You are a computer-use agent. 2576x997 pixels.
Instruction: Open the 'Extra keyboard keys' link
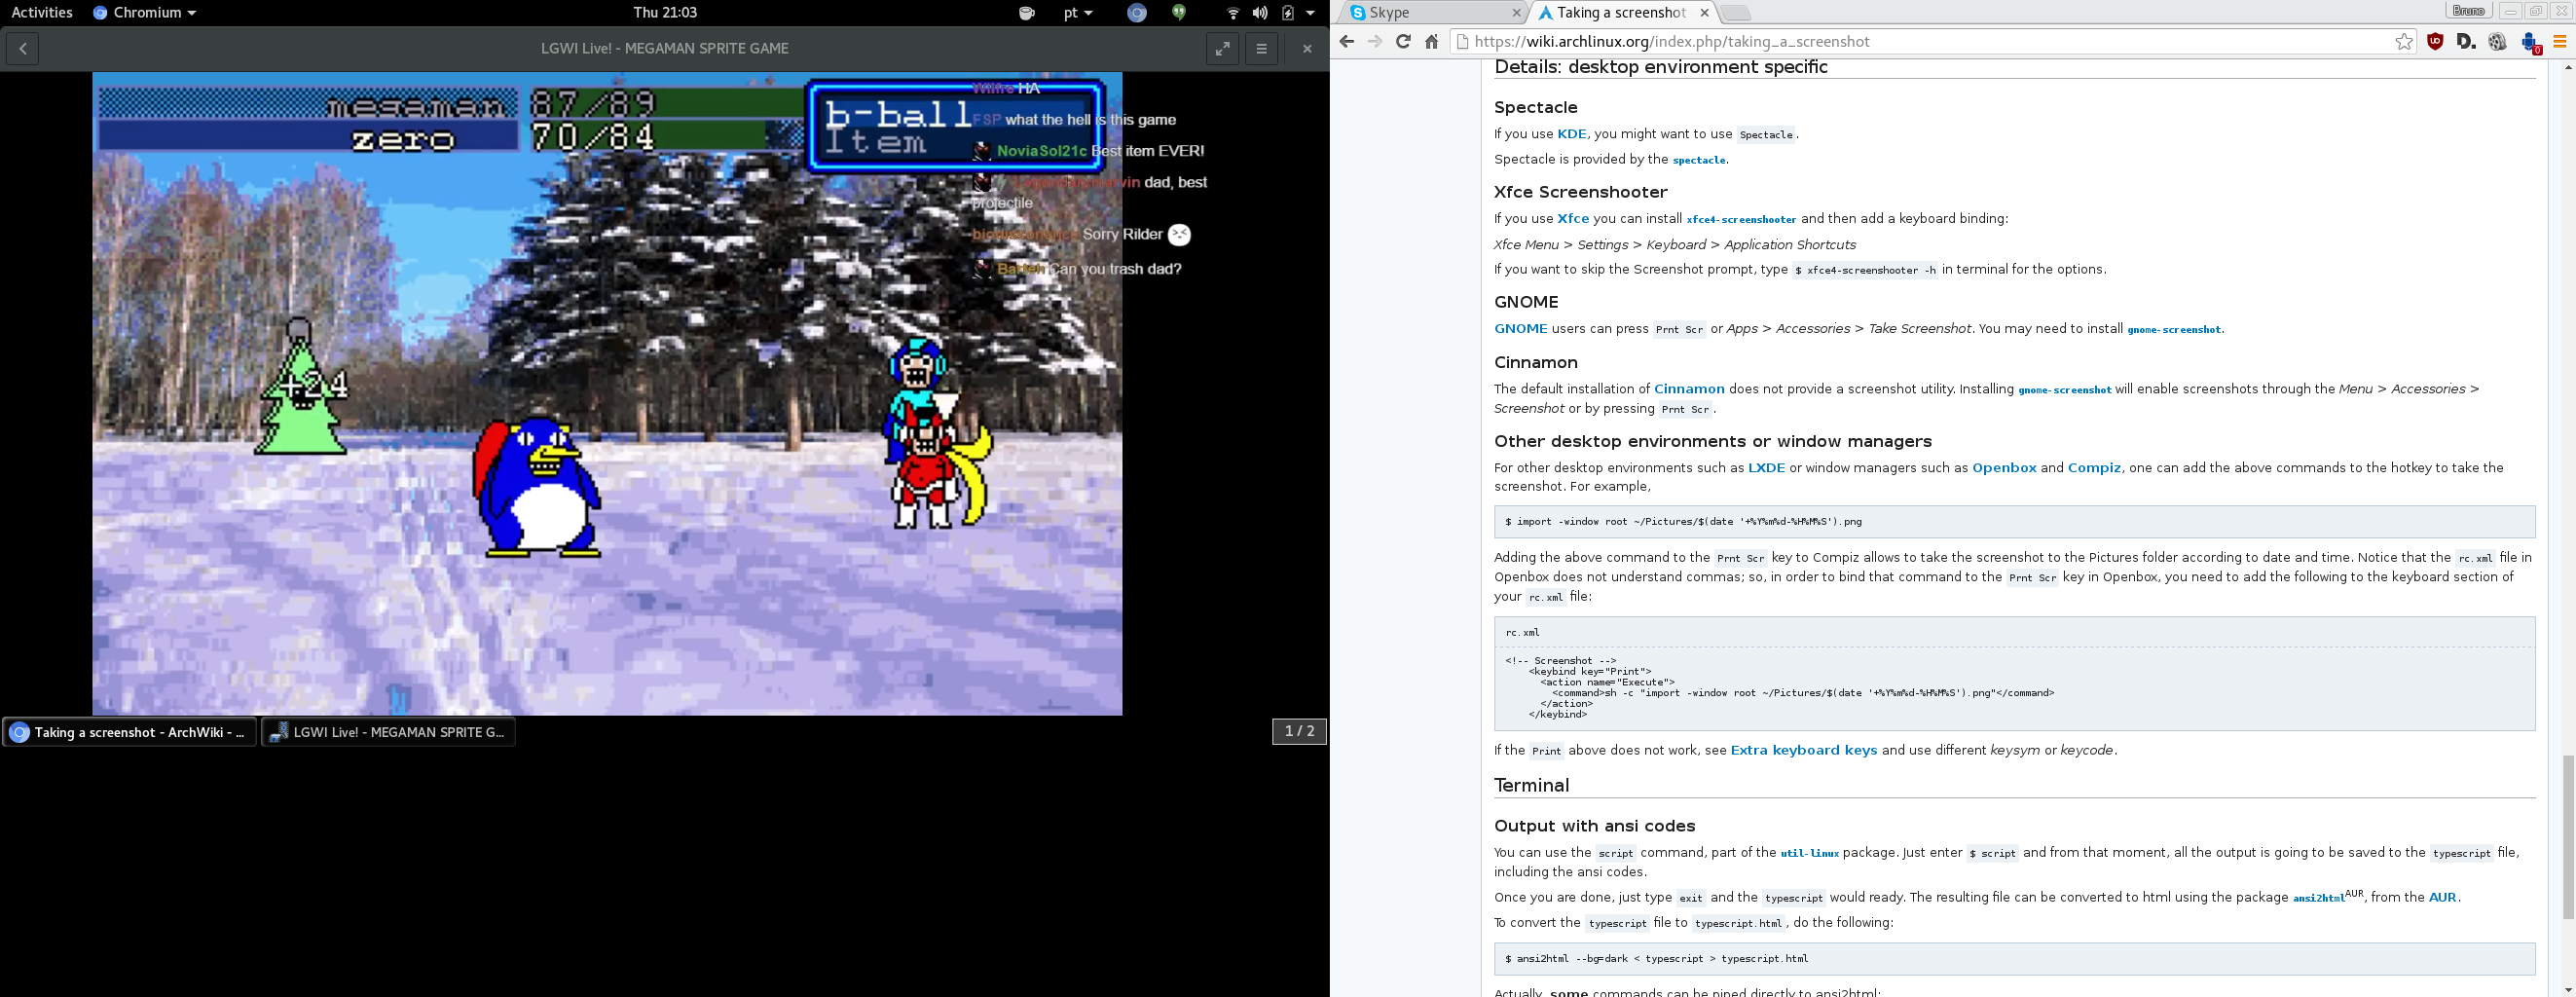(x=1804, y=751)
